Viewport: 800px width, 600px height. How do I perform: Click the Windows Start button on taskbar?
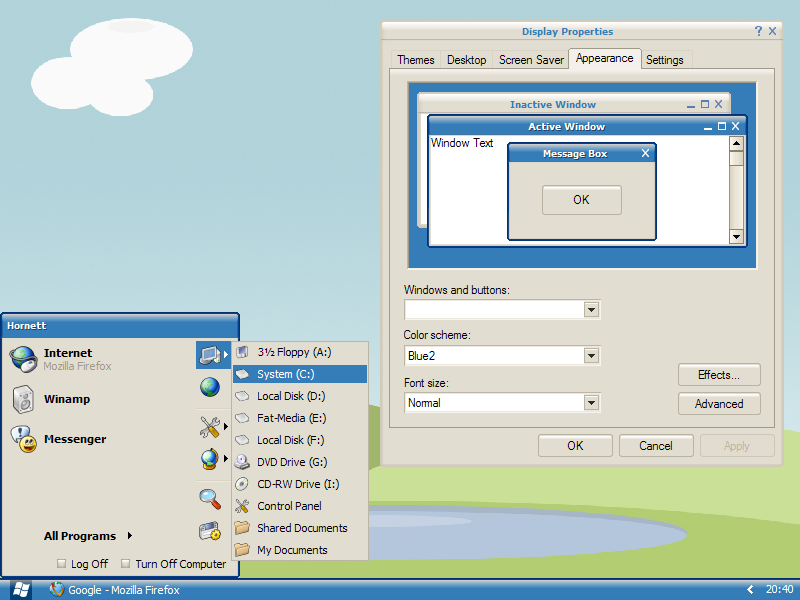[x=20, y=590]
